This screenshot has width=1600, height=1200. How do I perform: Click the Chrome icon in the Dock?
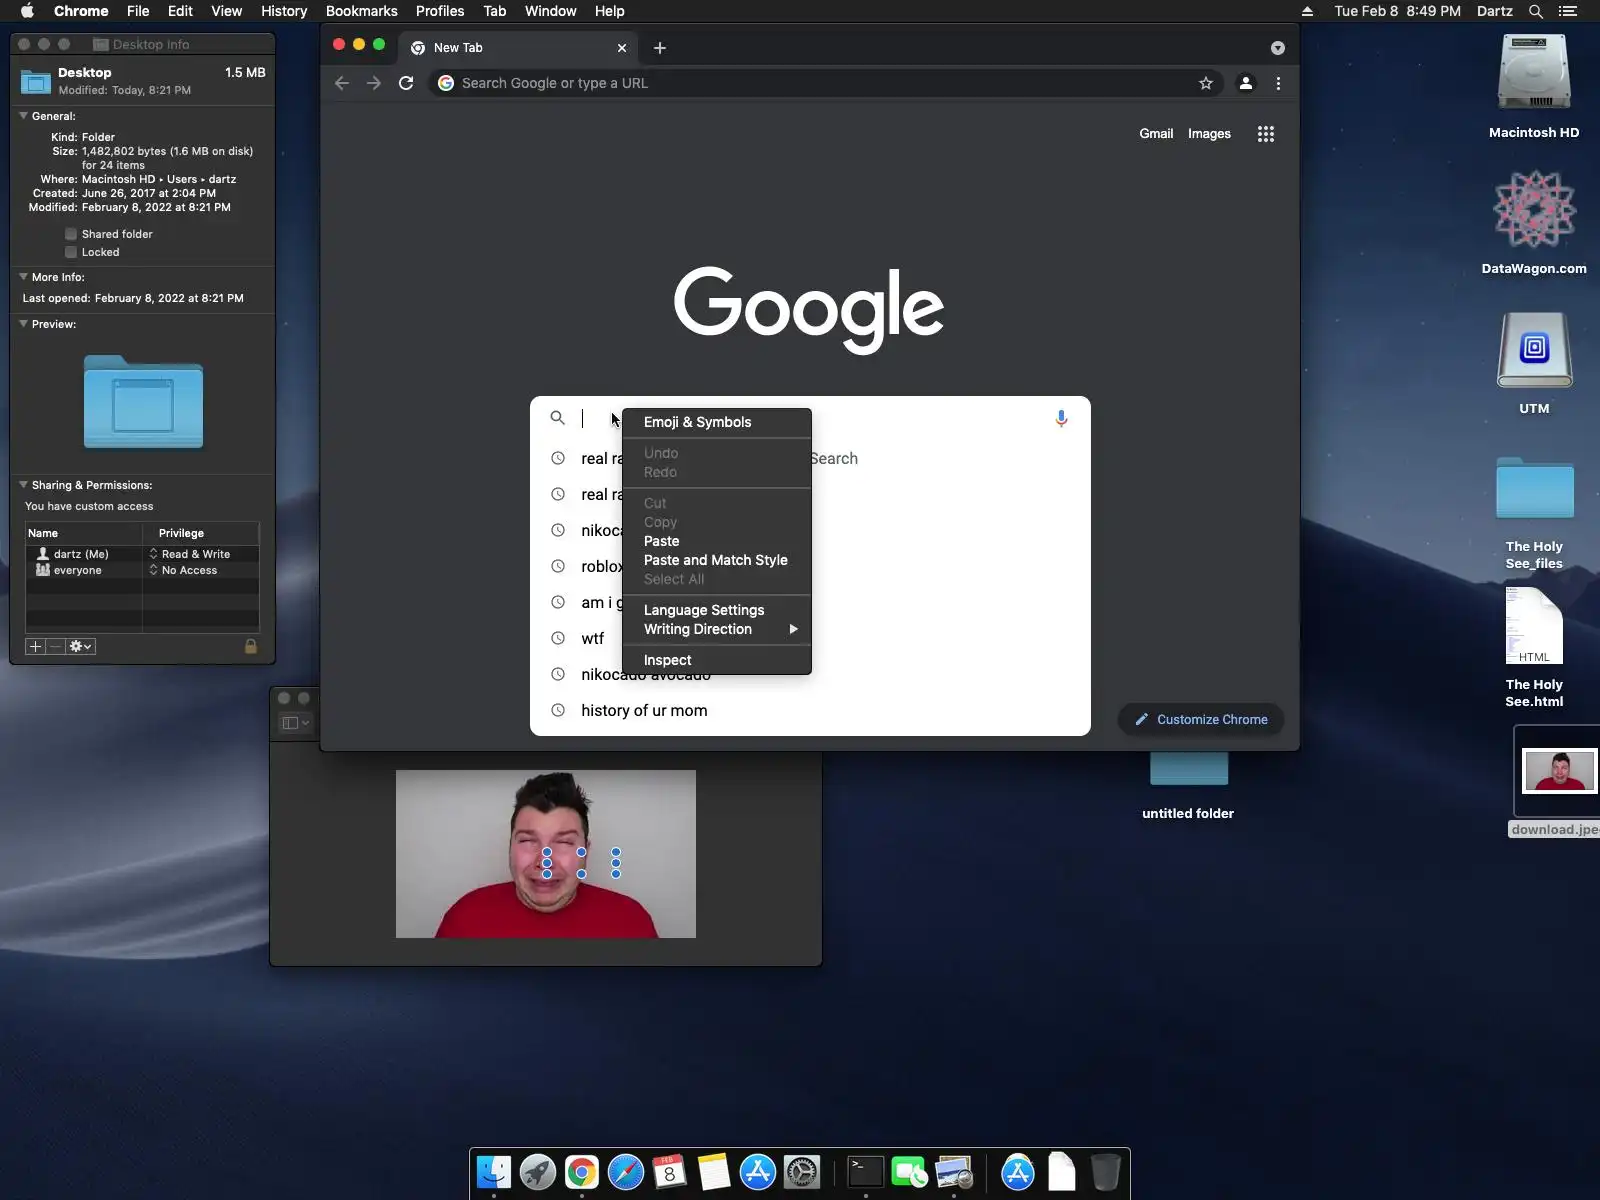[x=582, y=1172]
